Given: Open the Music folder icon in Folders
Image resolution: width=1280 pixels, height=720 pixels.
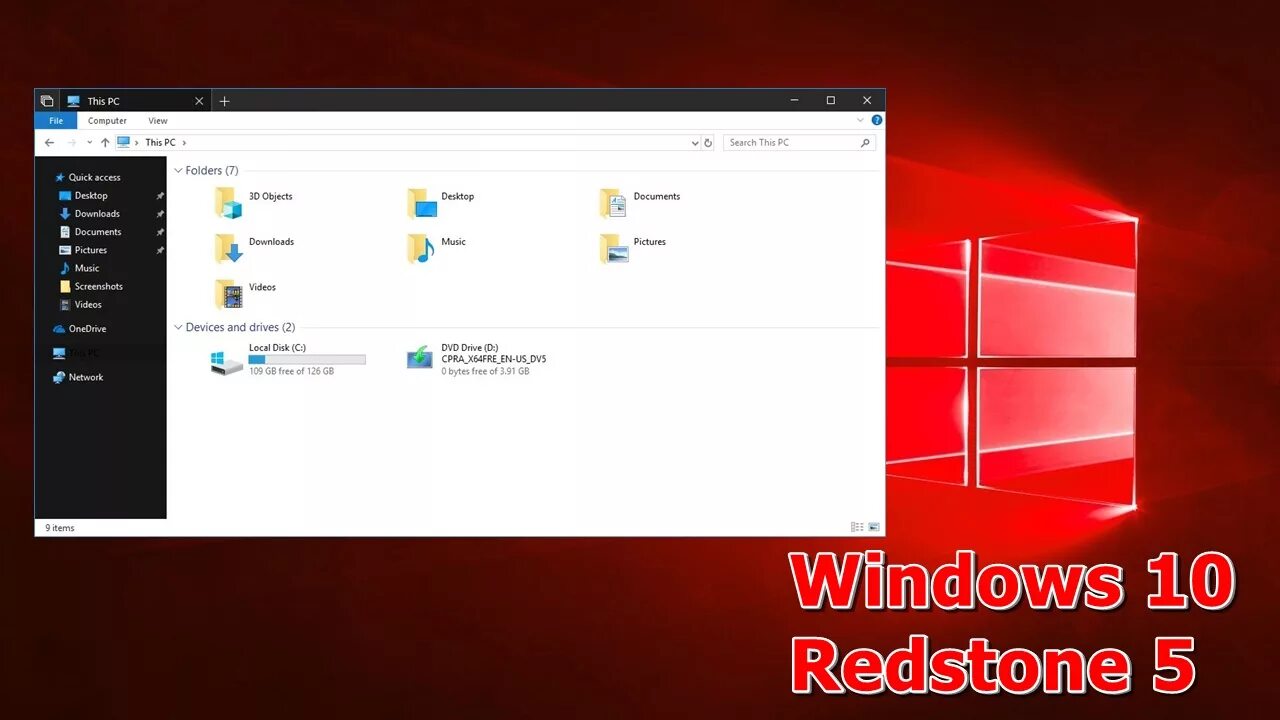Looking at the screenshot, I should [x=421, y=248].
